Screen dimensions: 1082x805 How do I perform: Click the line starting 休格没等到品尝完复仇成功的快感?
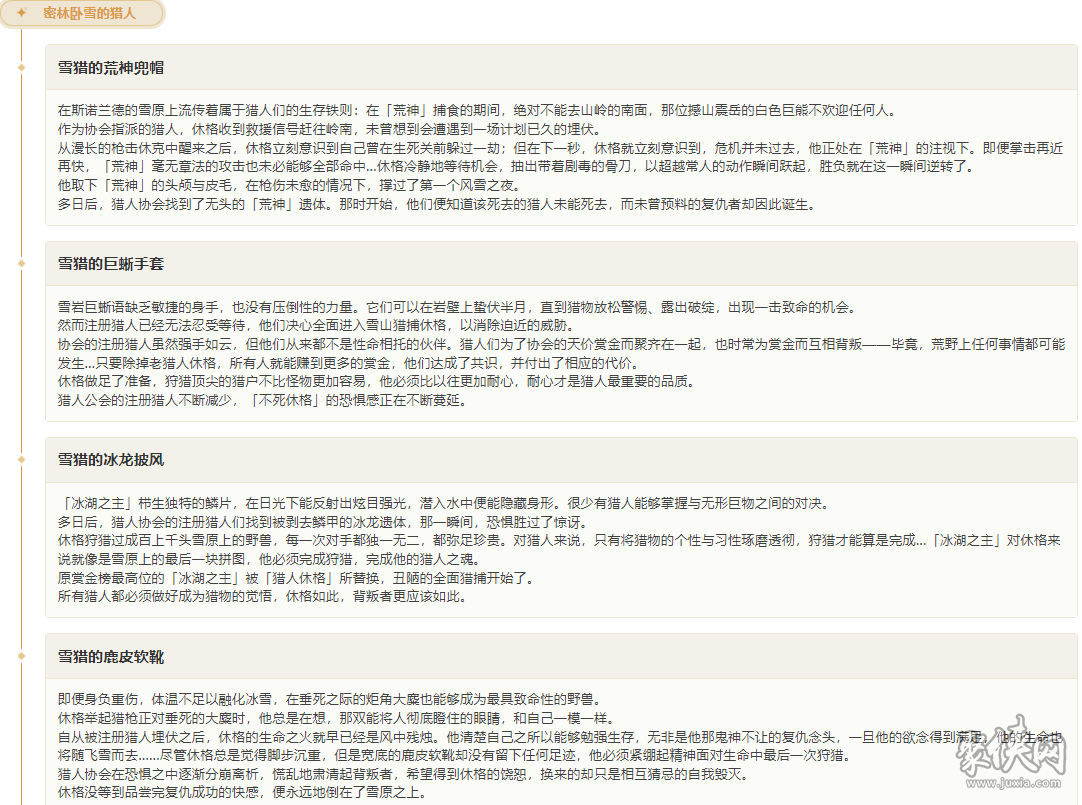pos(242,793)
